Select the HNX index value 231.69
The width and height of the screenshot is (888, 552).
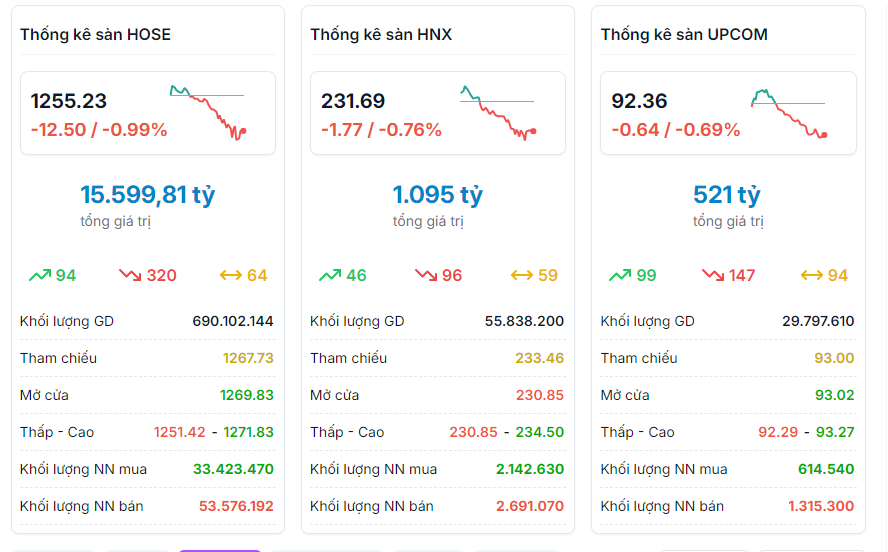click(353, 101)
